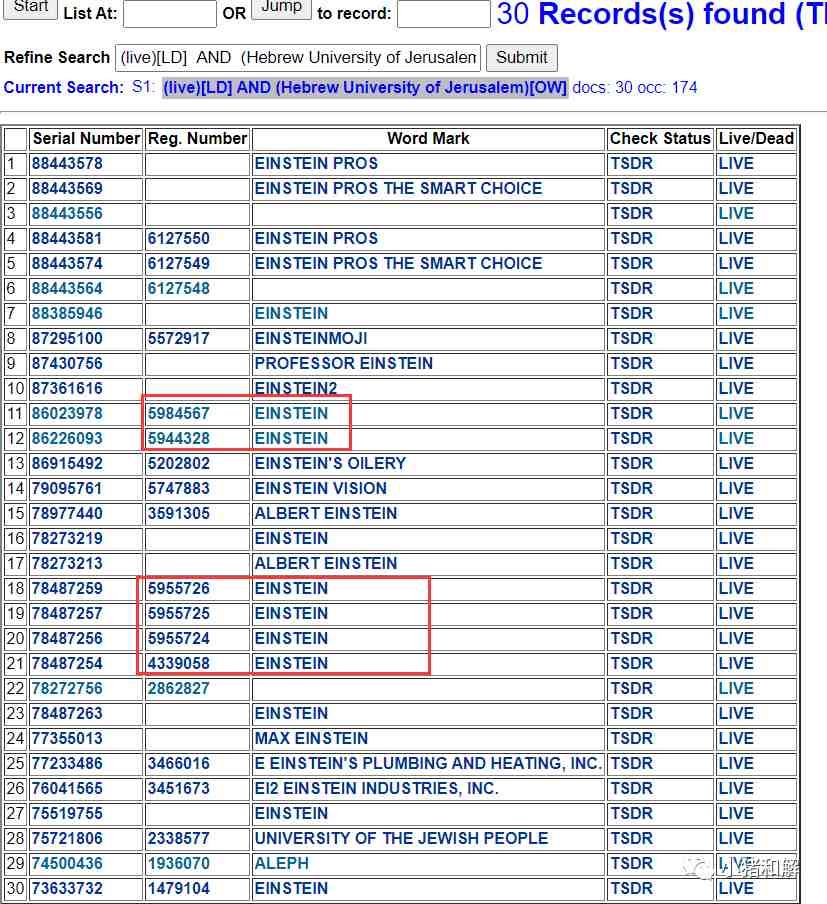Screen dimensions: 827x904
Task: Open serial number 73633732
Action: click(67, 888)
